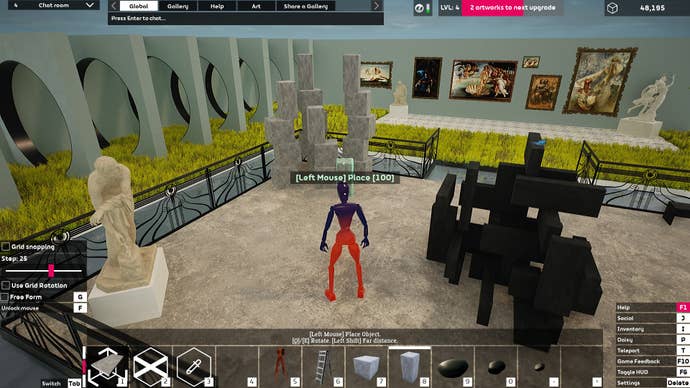Switch to the Help chat tab
Viewport: 690px width, 388px height.
click(217, 6)
